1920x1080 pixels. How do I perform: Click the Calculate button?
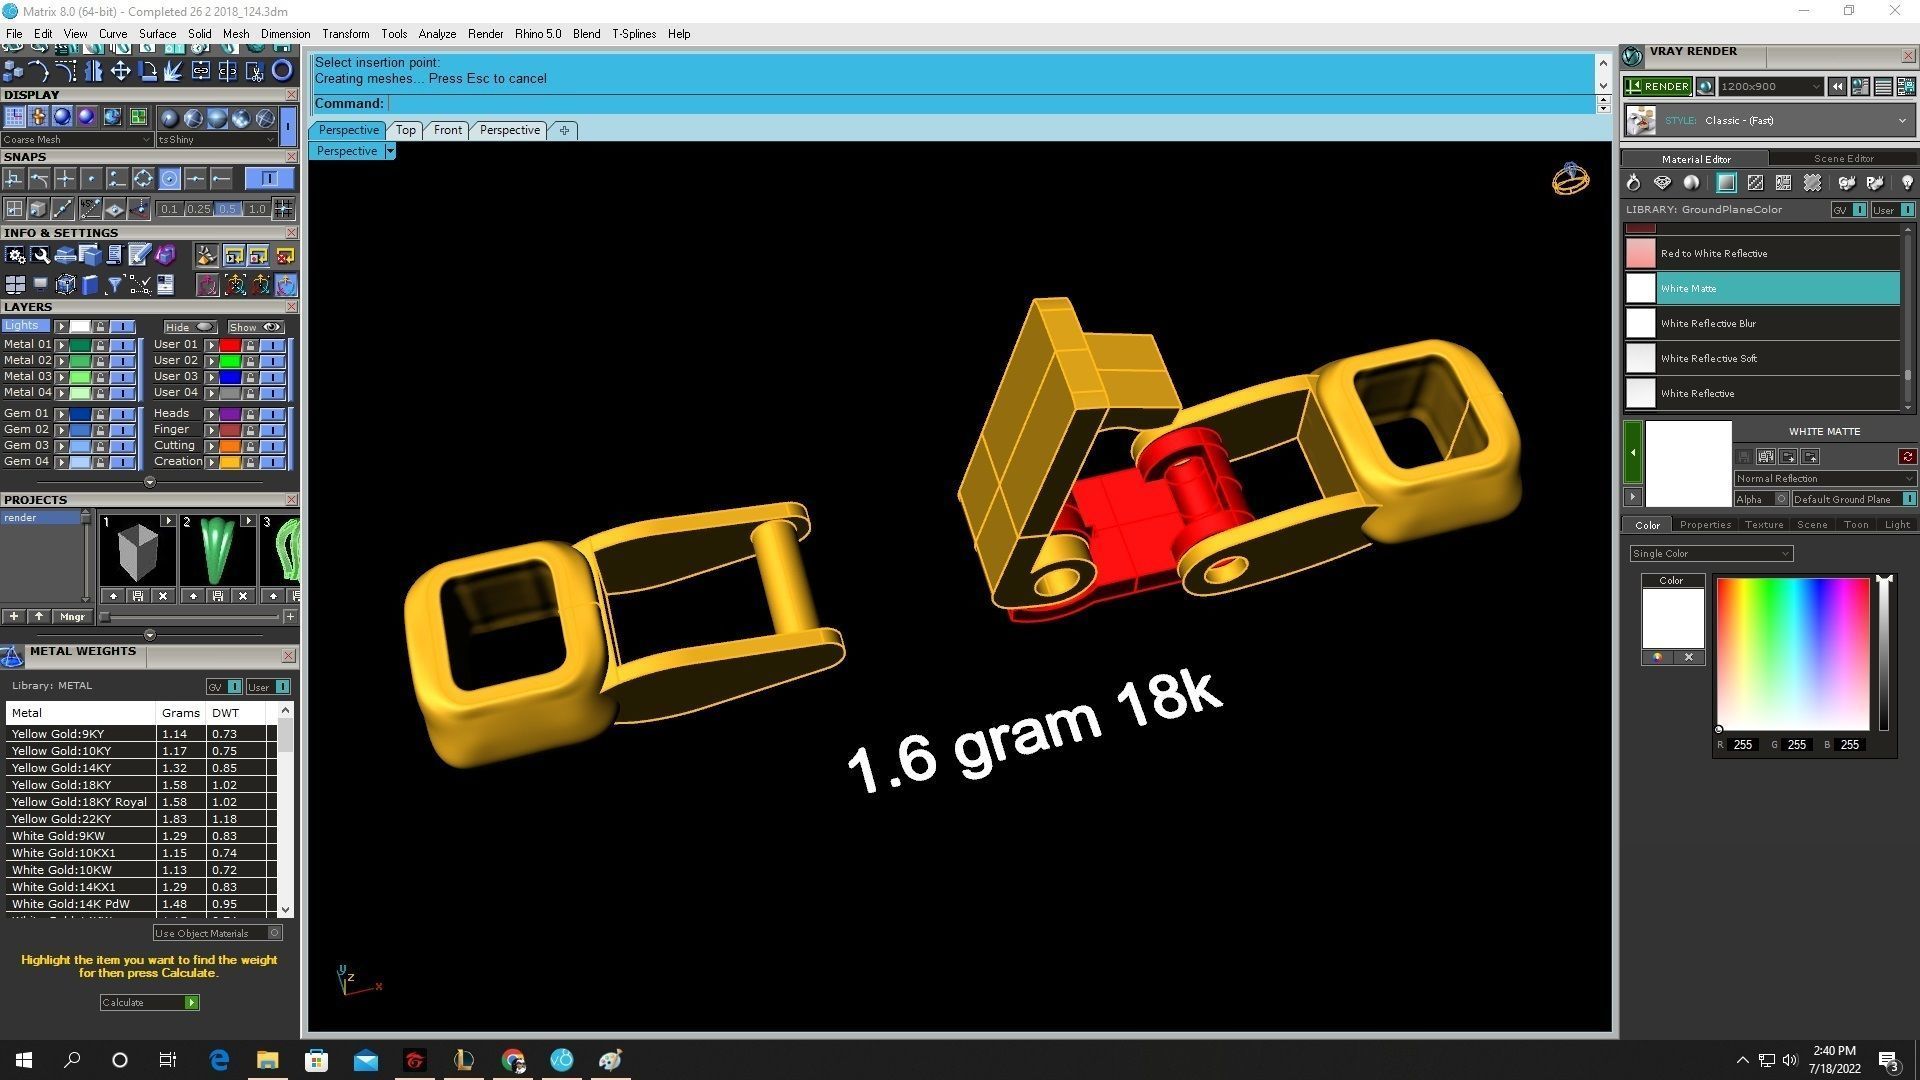click(149, 1003)
